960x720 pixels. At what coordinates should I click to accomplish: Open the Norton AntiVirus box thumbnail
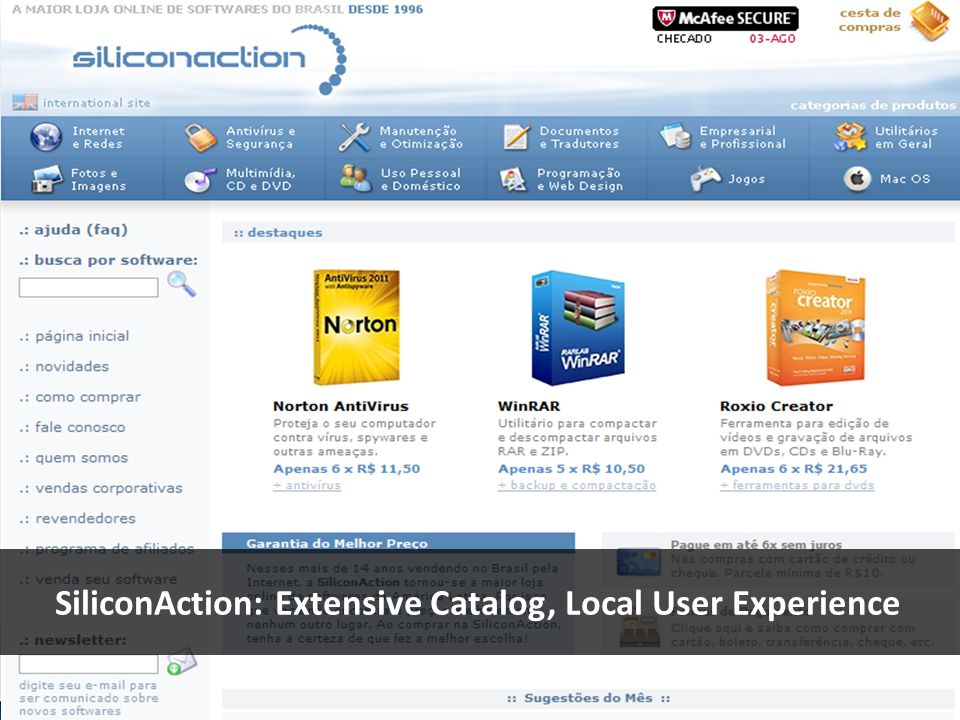(357, 327)
